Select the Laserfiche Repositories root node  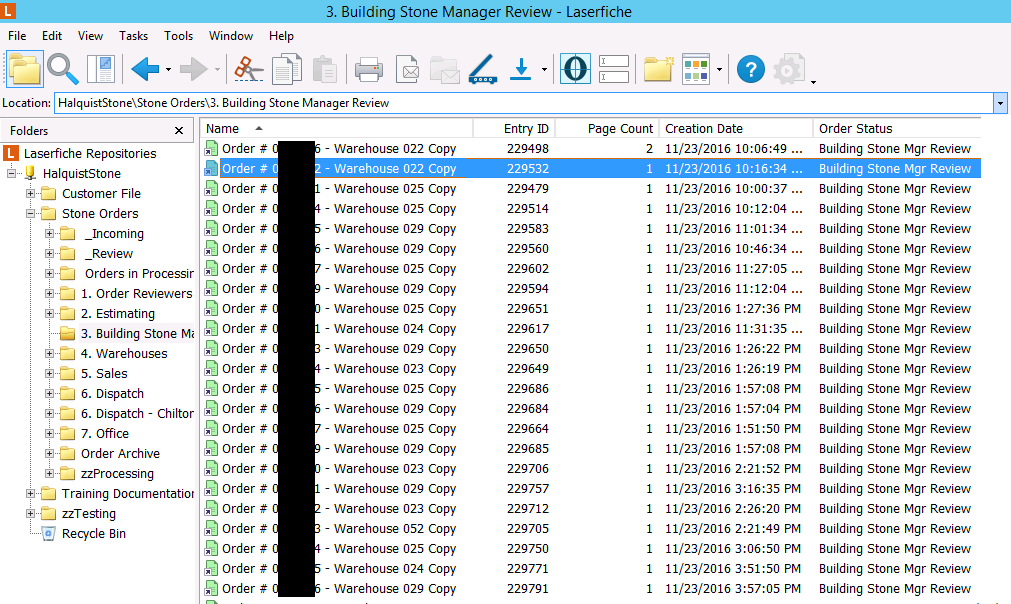(x=90, y=153)
